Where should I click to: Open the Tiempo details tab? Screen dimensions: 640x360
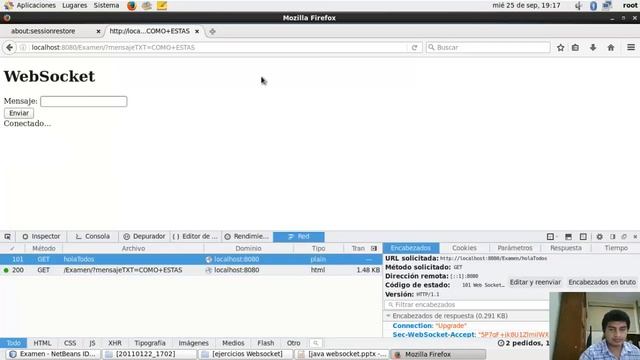coord(616,248)
